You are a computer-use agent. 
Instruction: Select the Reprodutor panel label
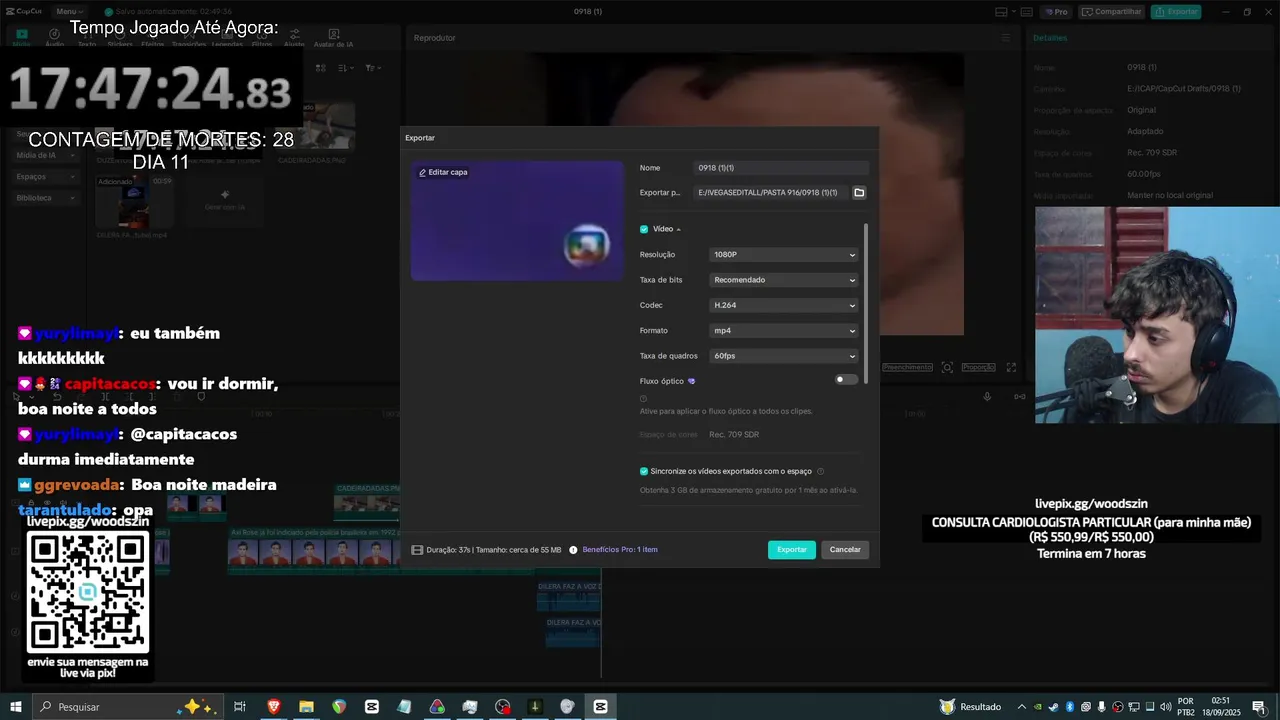pyautogui.click(x=434, y=38)
